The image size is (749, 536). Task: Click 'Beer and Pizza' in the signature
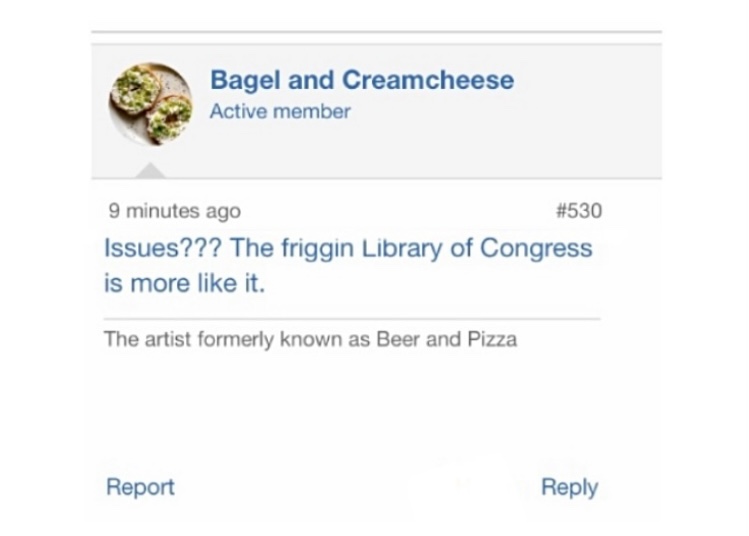click(447, 339)
